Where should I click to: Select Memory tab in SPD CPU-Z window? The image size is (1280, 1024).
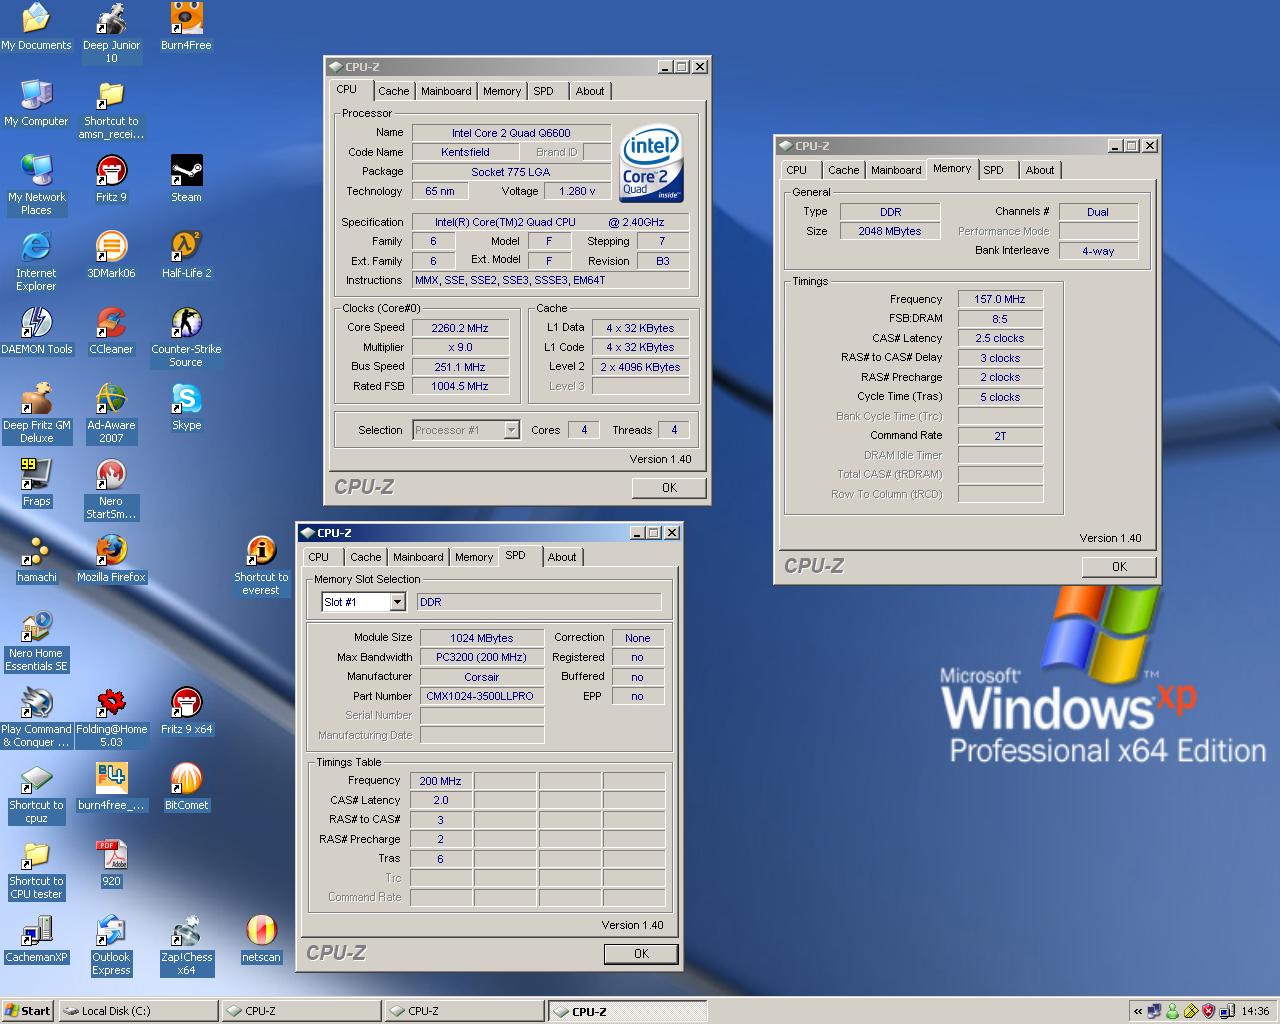pyautogui.click(x=474, y=557)
